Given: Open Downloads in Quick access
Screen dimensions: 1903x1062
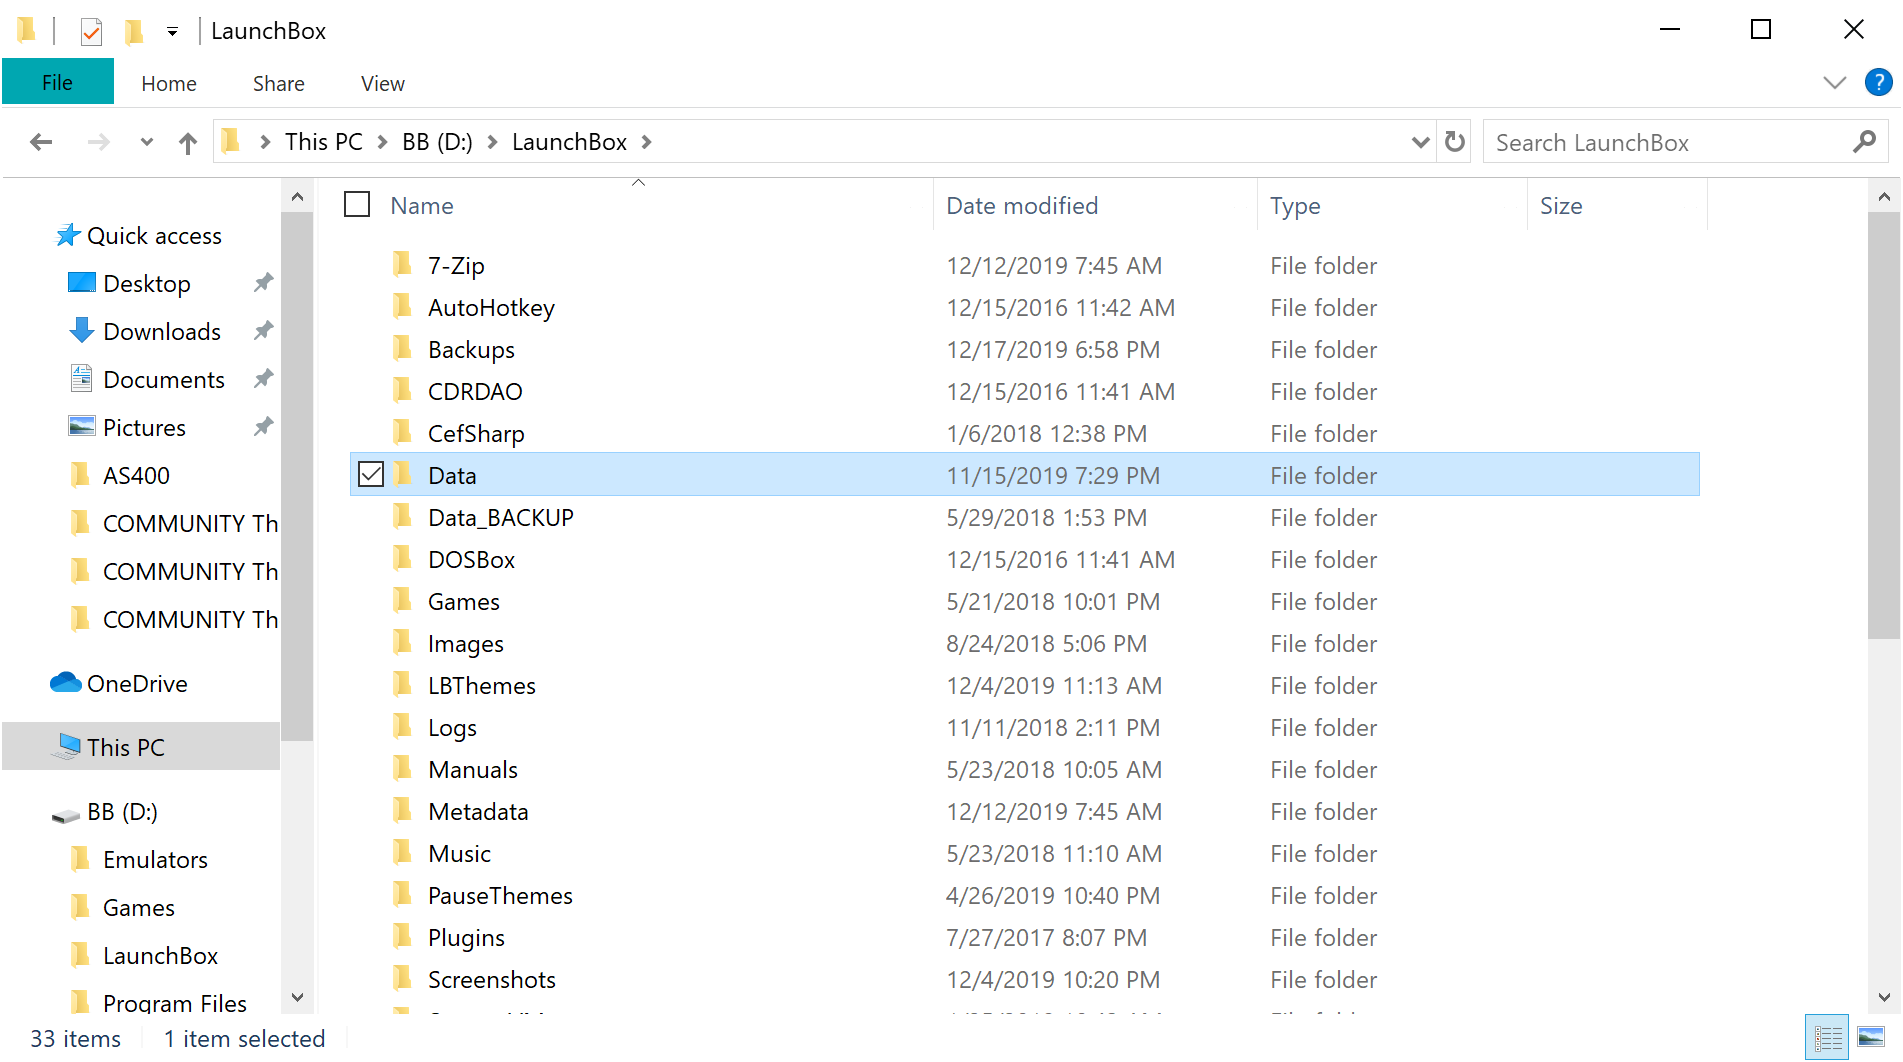Looking at the screenshot, I should click(x=161, y=332).
